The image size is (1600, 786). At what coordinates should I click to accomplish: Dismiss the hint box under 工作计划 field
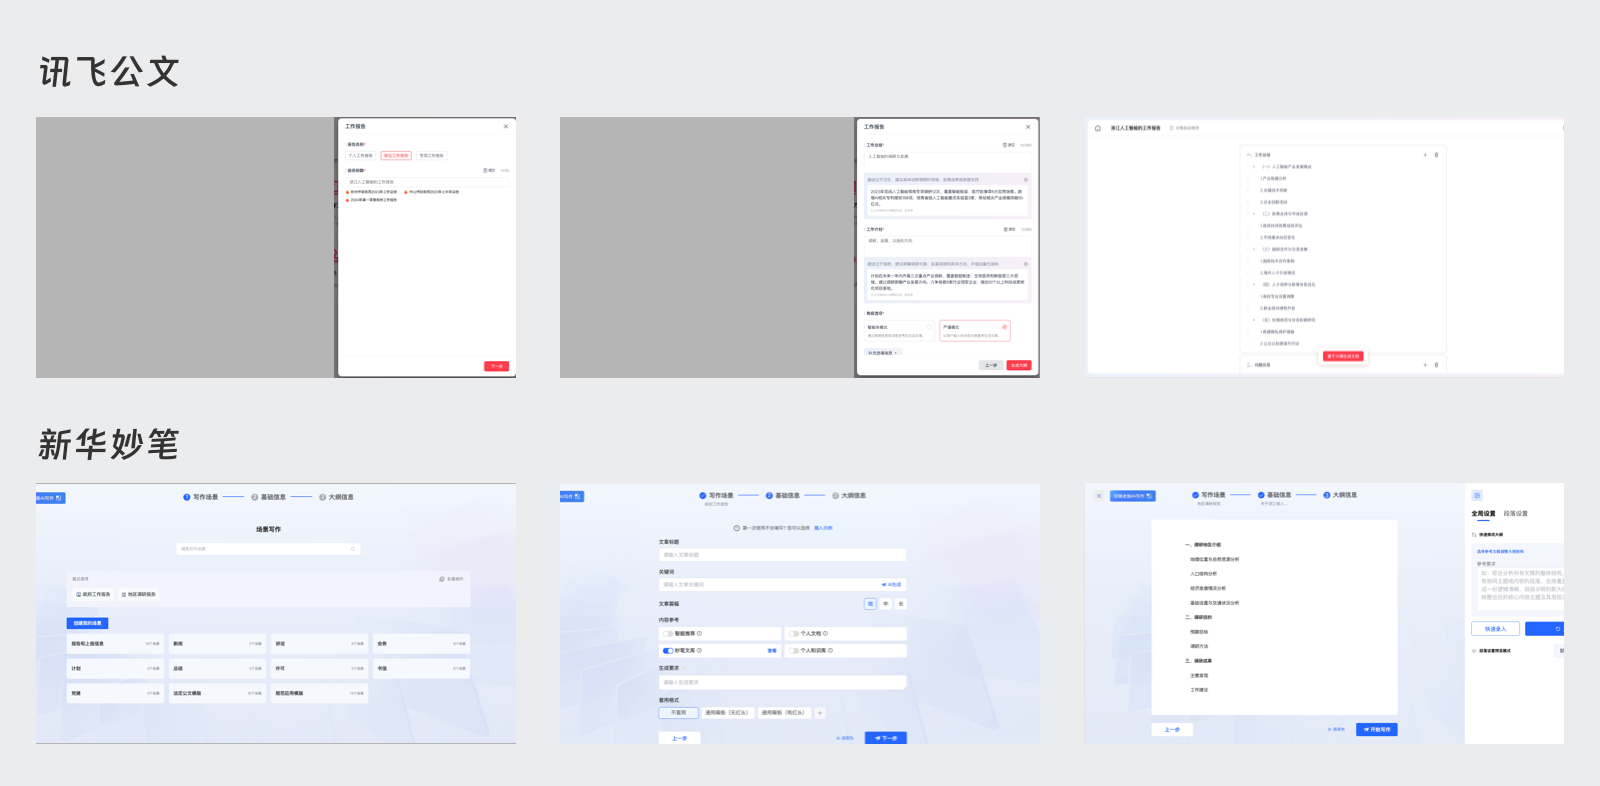(1025, 264)
